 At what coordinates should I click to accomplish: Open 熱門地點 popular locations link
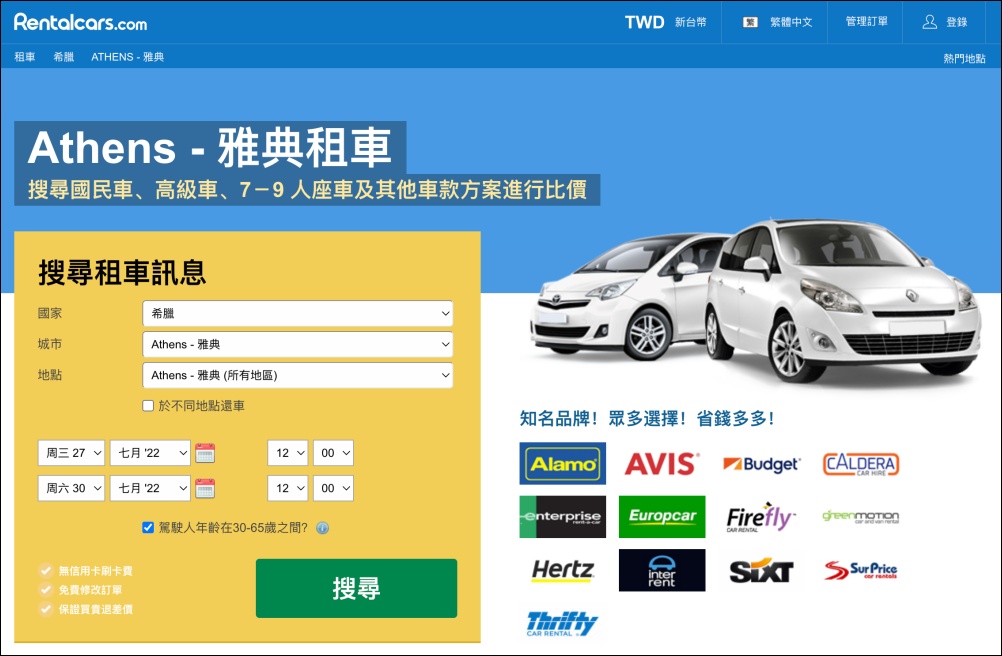pyautogui.click(x=964, y=58)
